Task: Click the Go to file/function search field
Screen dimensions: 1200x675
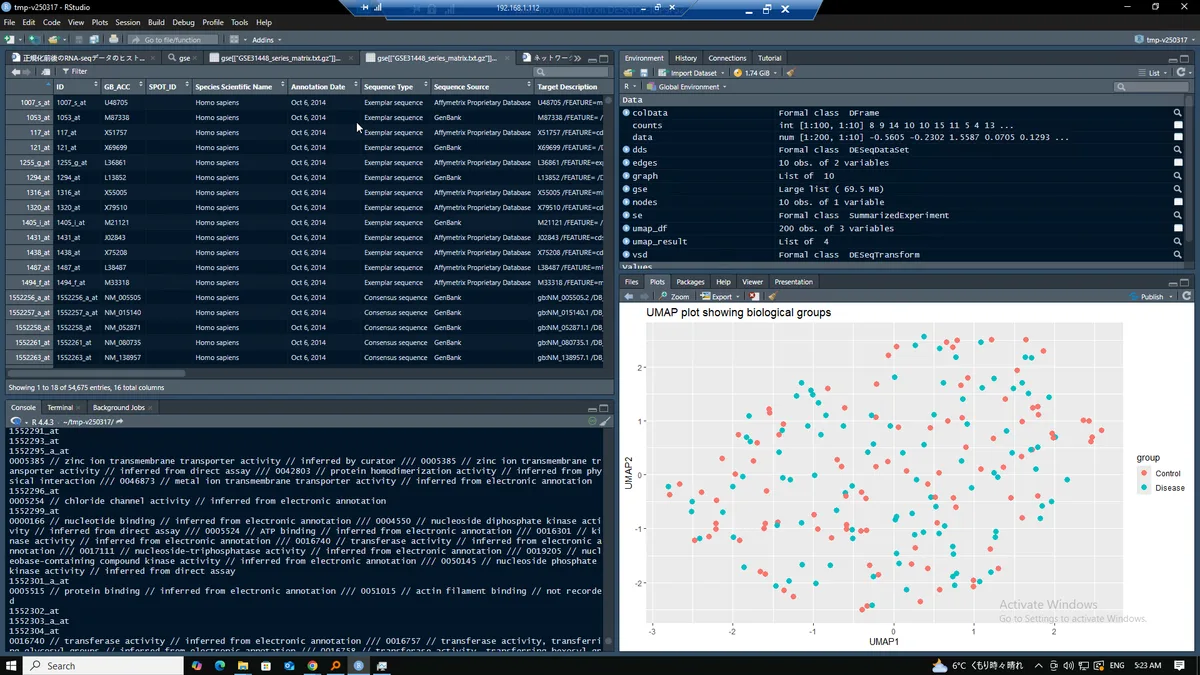Action: [172, 40]
